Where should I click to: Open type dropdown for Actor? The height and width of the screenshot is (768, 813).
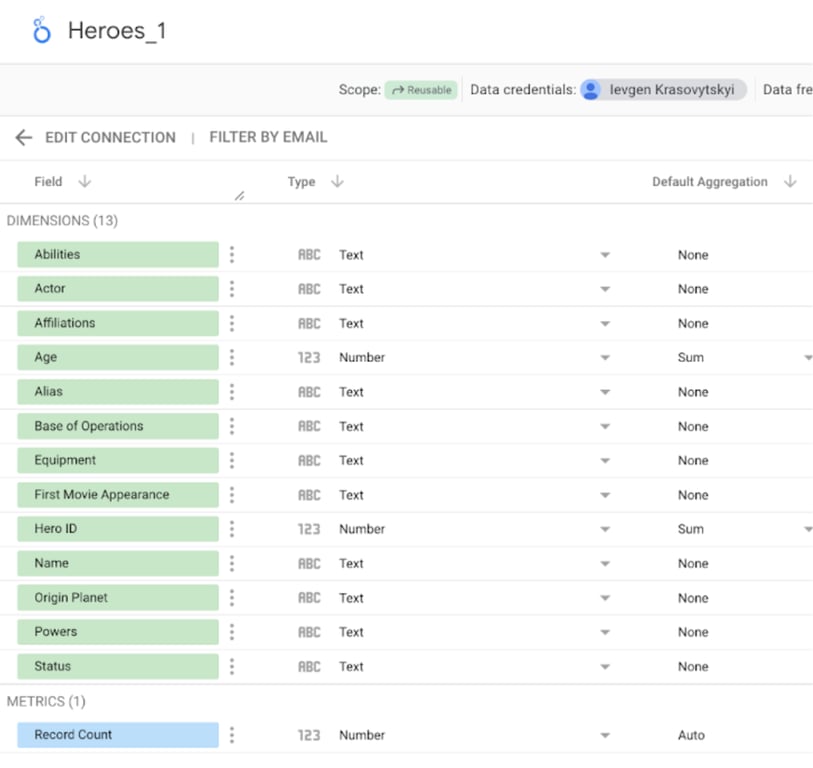605,289
